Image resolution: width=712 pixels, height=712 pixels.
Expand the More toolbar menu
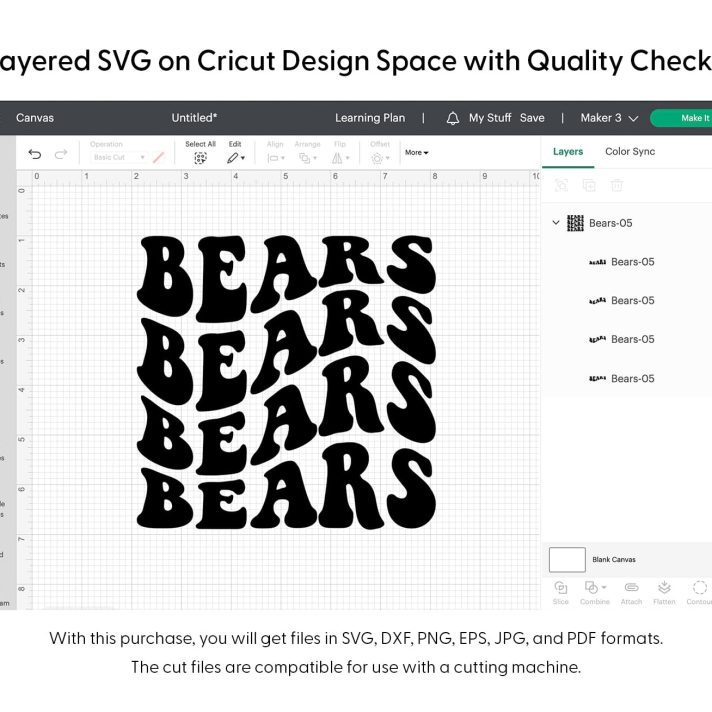416,153
